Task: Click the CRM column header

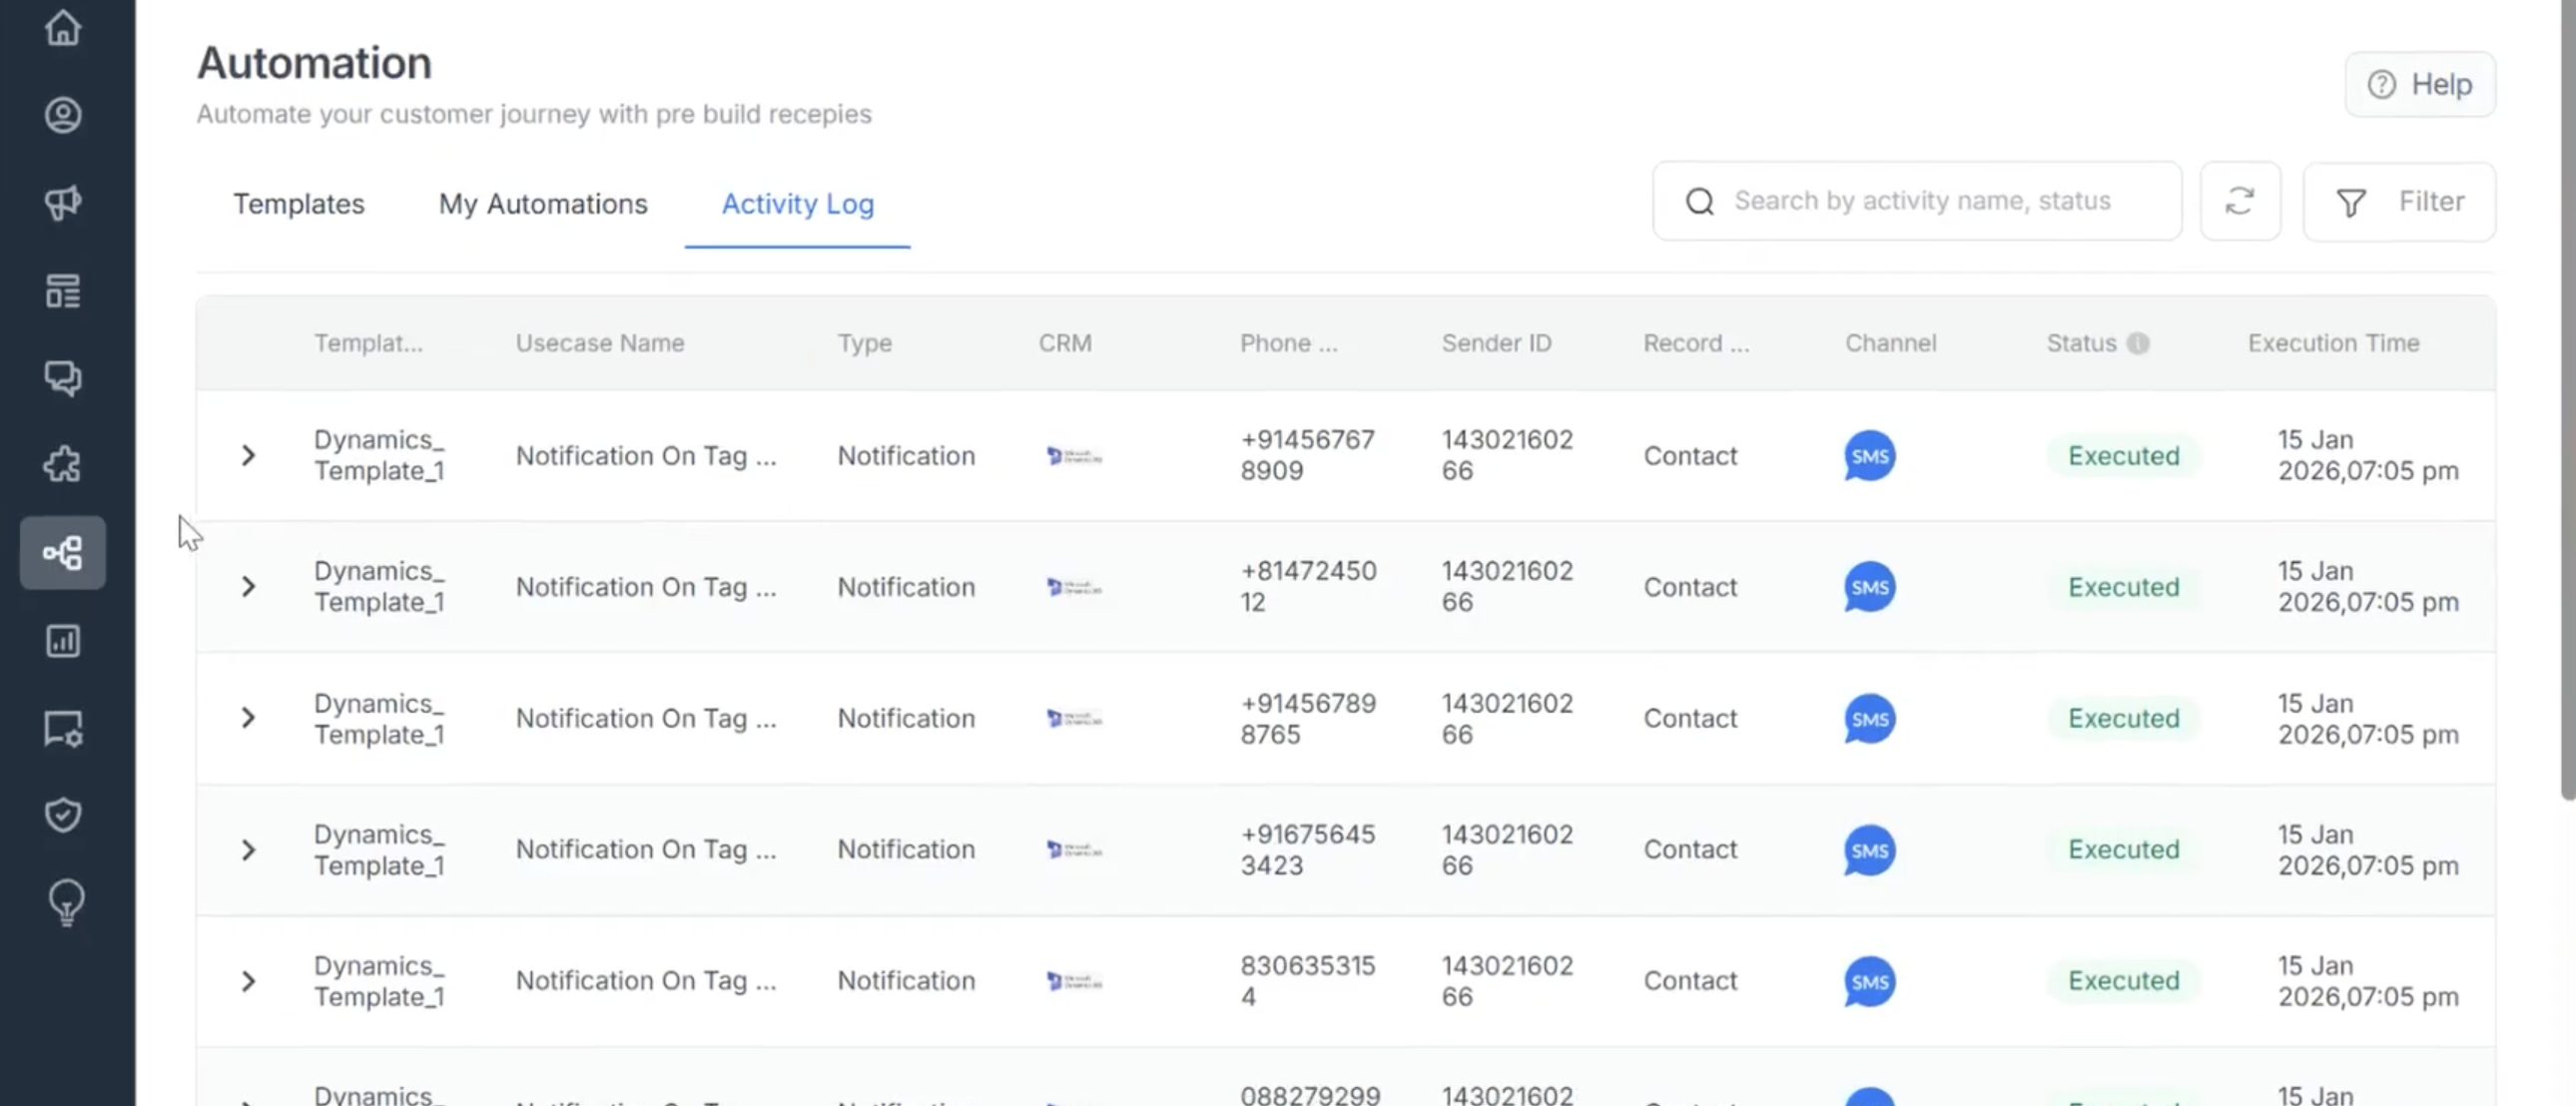Action: coord(1065,343)
